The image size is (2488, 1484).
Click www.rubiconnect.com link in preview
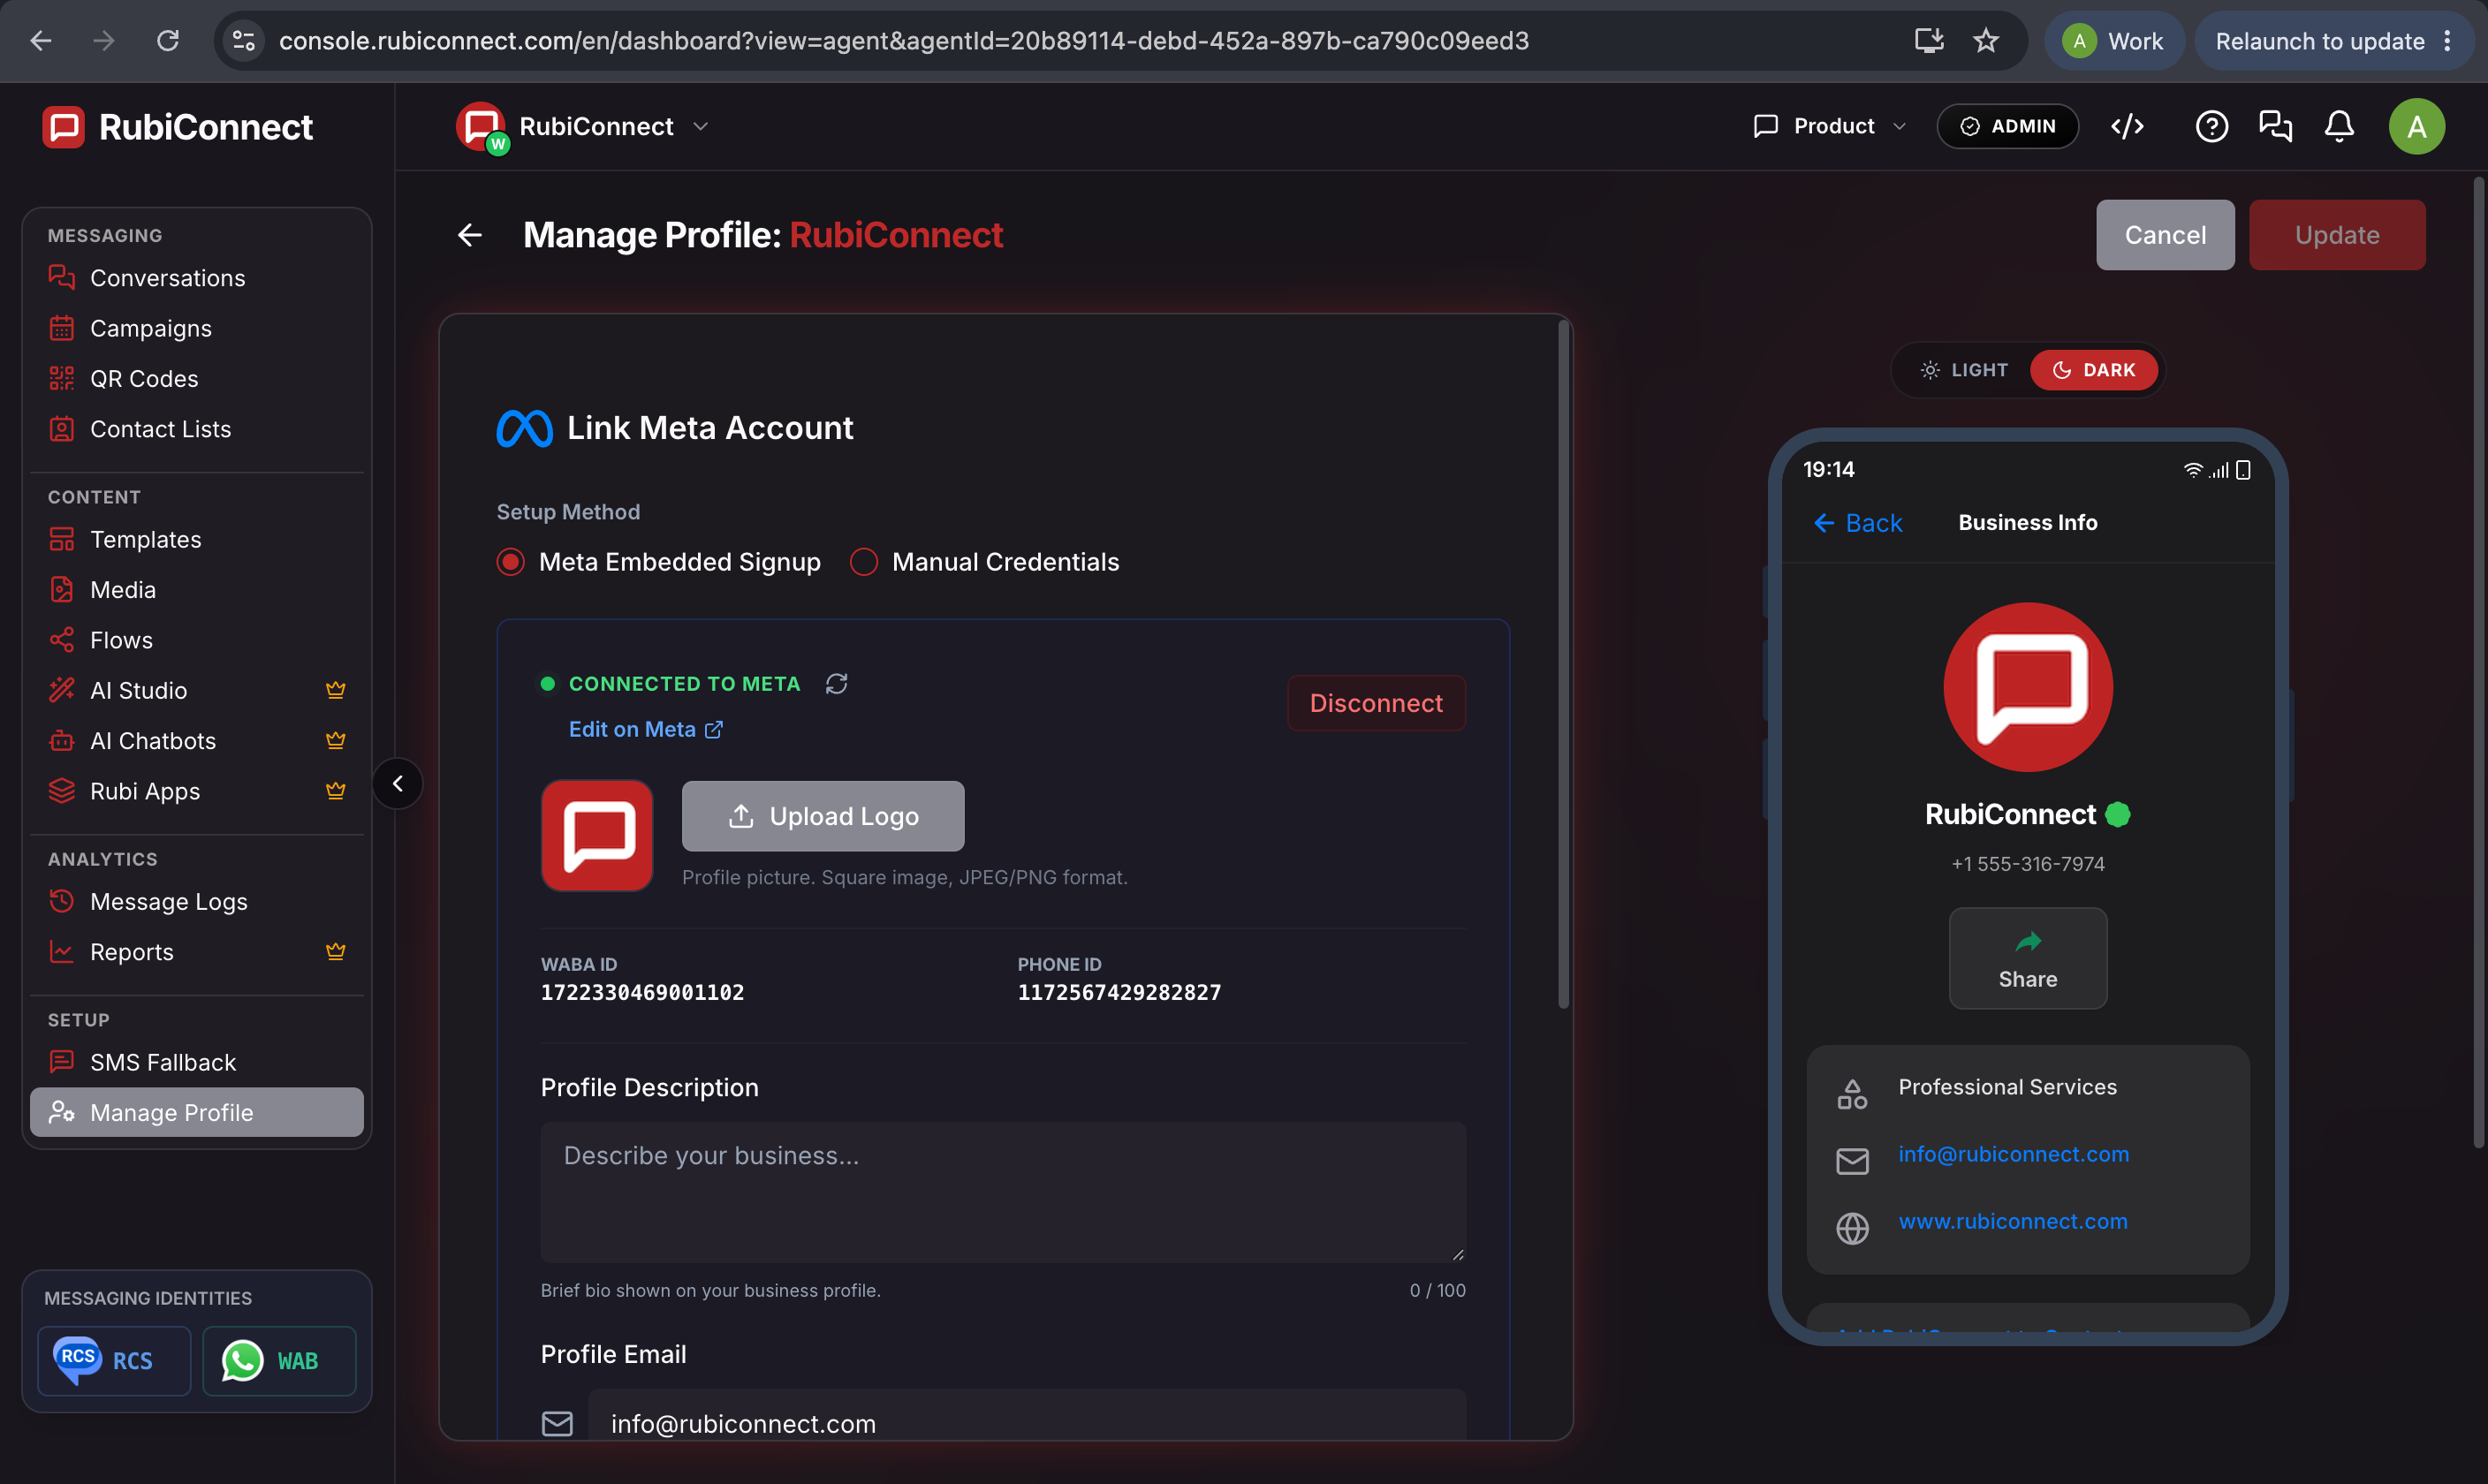pos(2013,1221)
